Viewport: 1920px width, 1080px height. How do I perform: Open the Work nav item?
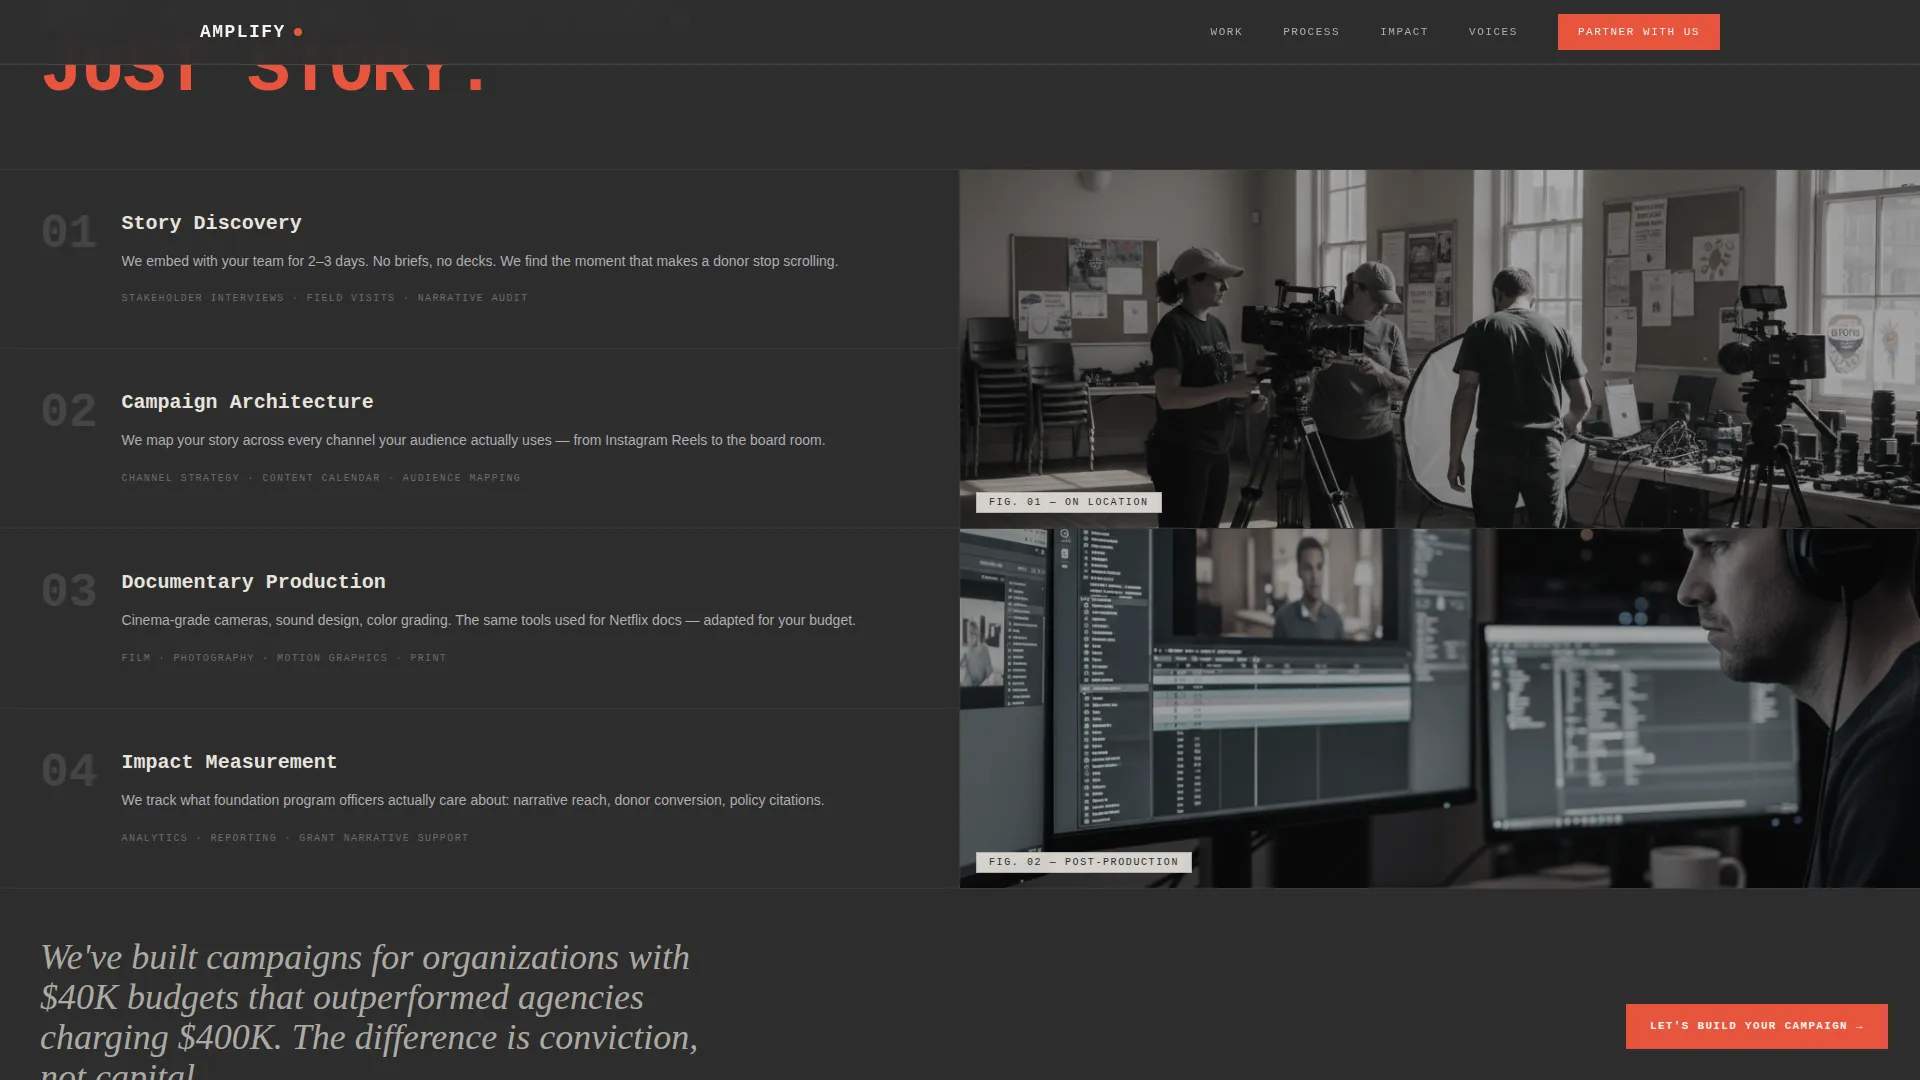click(1226, 32)
